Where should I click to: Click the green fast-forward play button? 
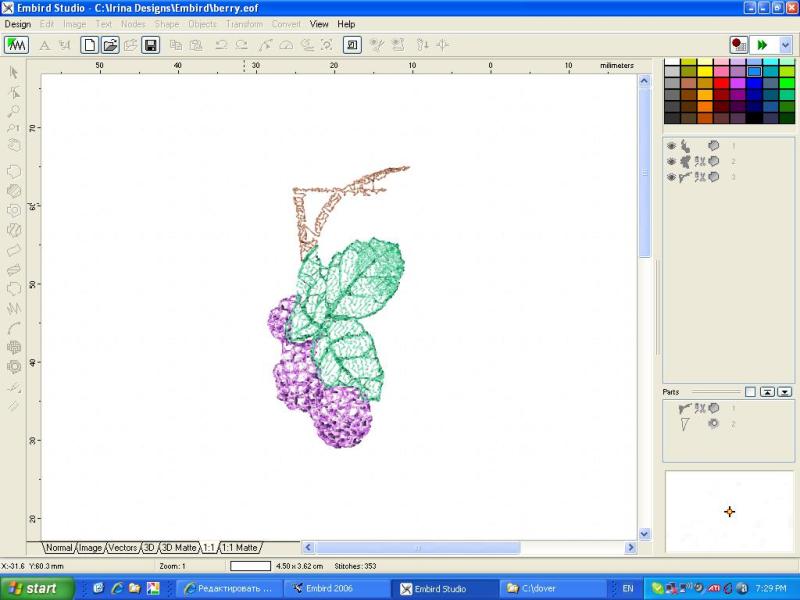(x=763, y=45)
